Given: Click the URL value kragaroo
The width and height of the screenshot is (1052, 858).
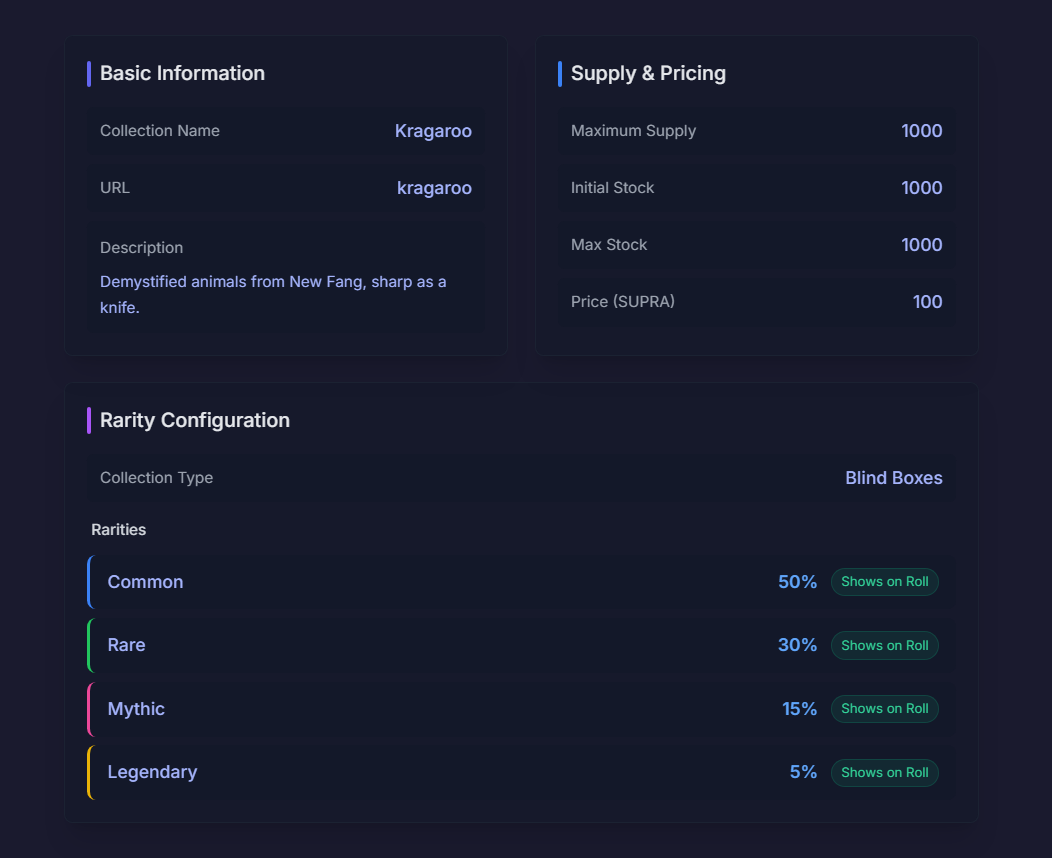Looking at the screenshot, I should 434,188.
